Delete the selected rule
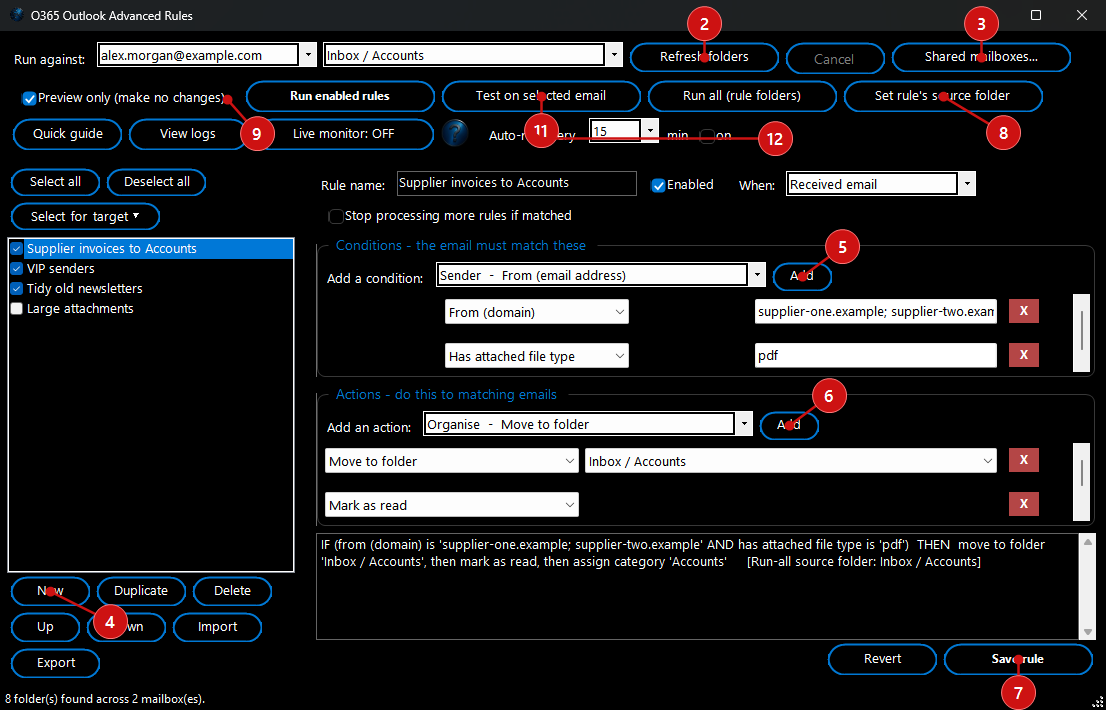This screenshot has height=710, width=1106. pyautogui.click(x=232, y=591)
